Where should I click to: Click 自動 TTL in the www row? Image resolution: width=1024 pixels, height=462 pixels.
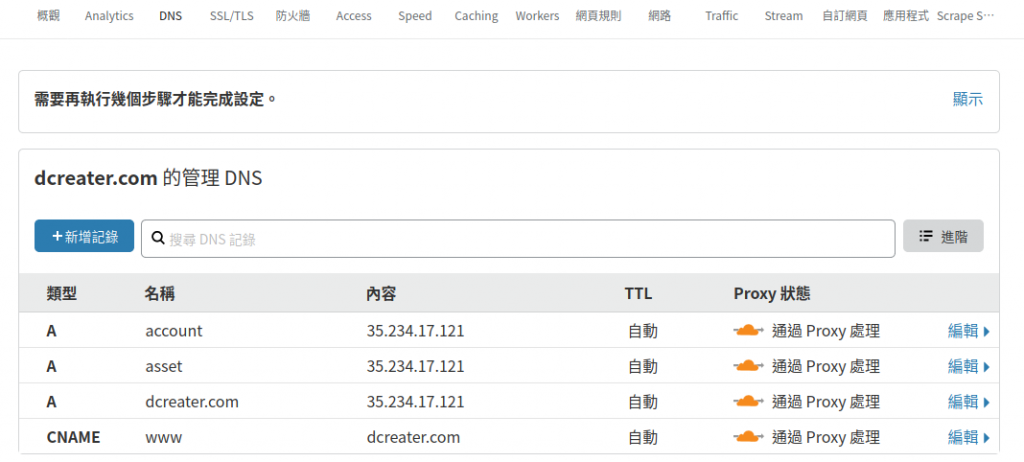tap(643, 437)
